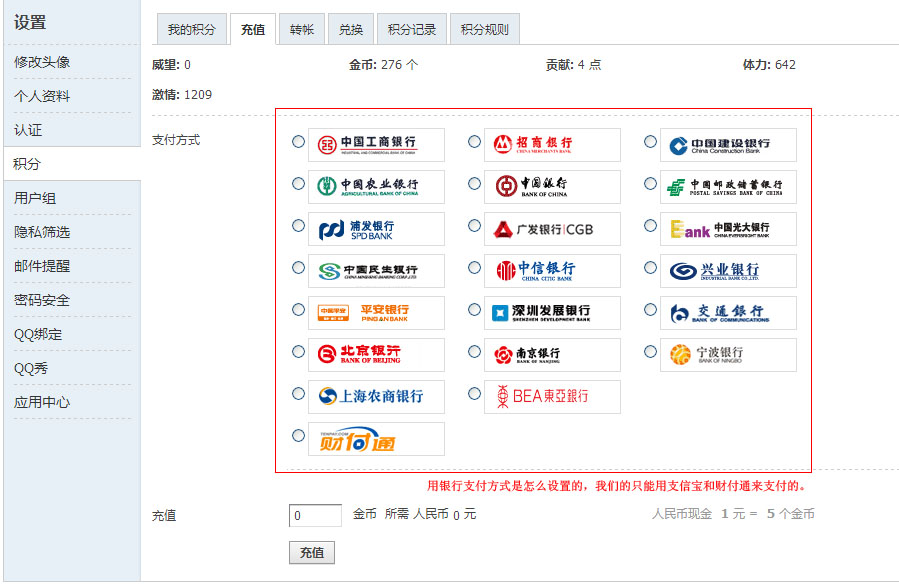Screen dimensions: 899x586
Task: Click the 充值 submit button
Action: [x=312, y=553]
